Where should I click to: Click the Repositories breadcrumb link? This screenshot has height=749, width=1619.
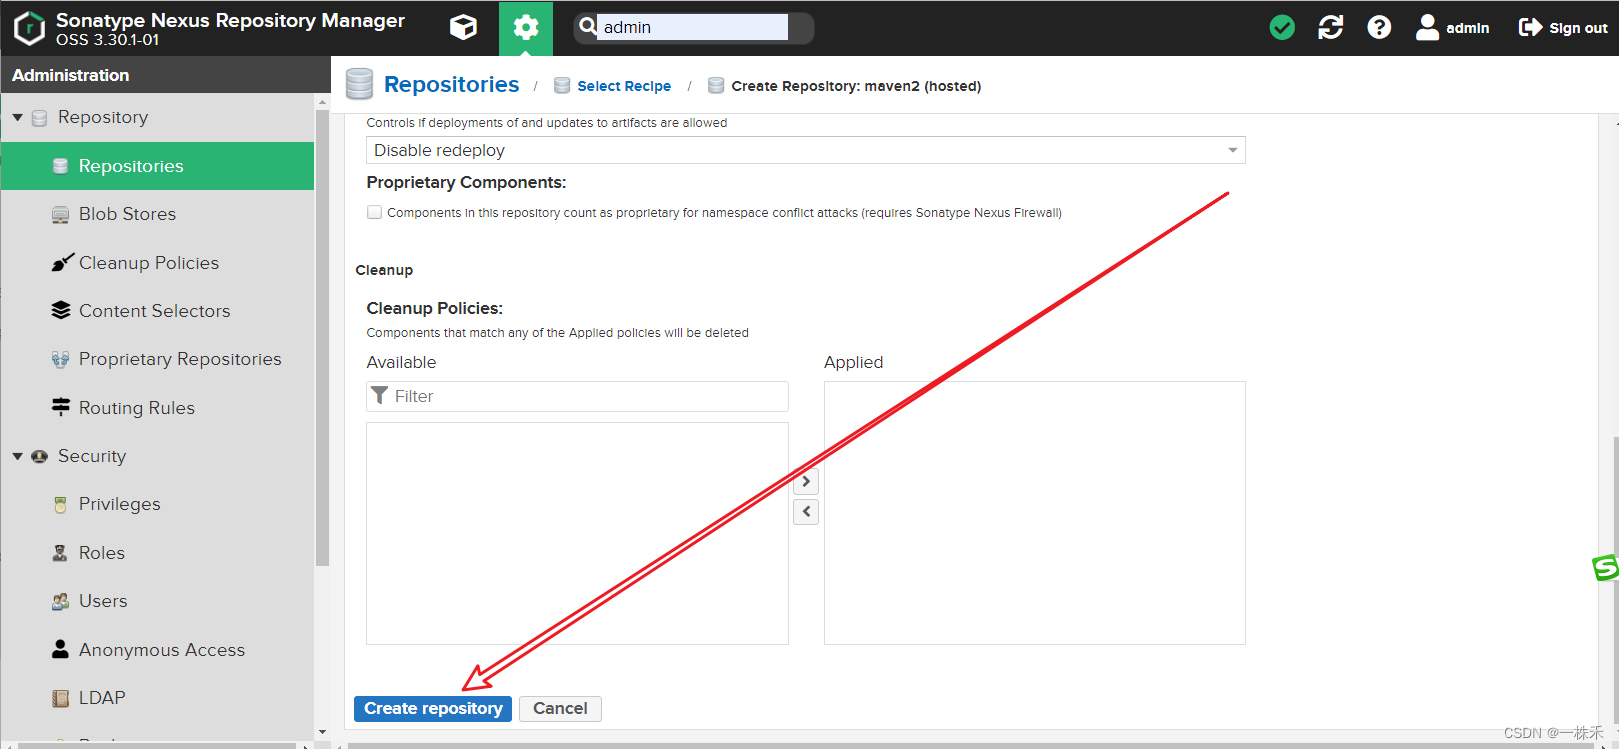click(451, 85)
